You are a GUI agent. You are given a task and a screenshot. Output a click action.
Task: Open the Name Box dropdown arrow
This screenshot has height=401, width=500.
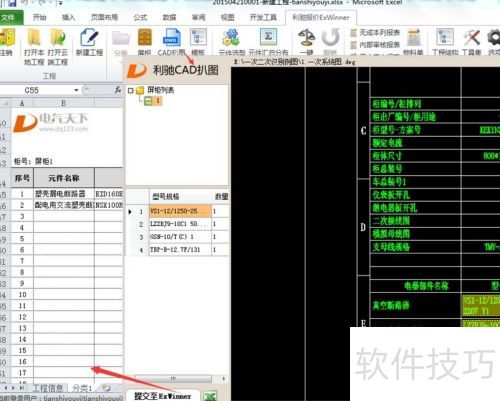[76, 90]
